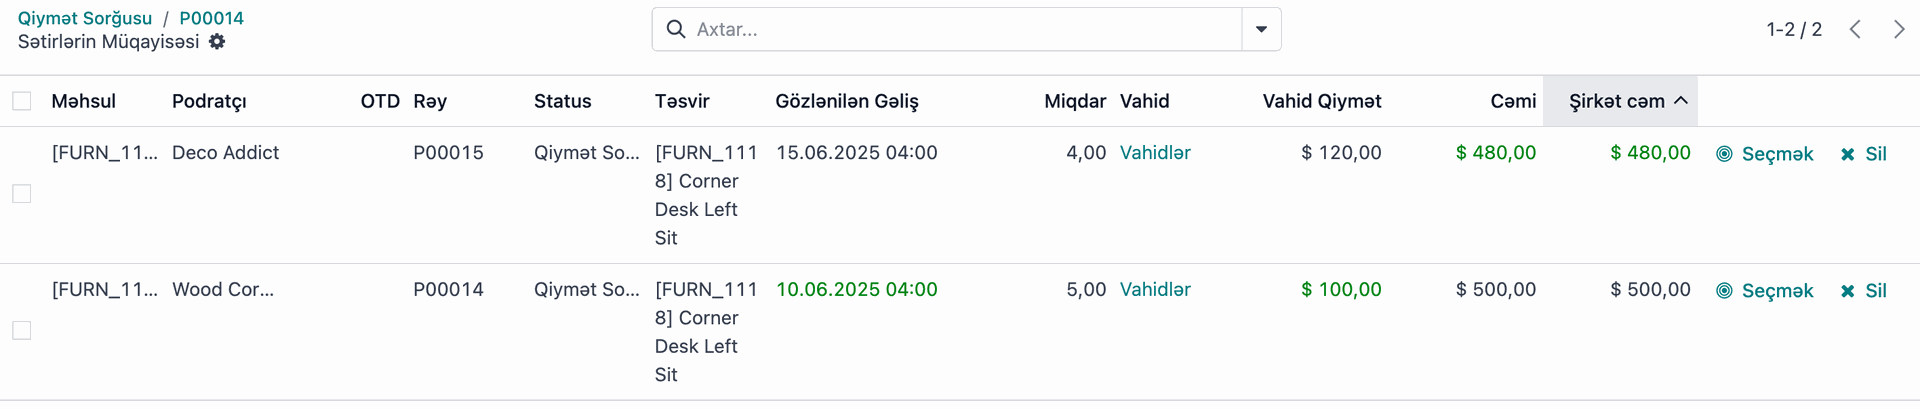
Task: Focus the Axtar... search field
Action: [x=965, y=29]
